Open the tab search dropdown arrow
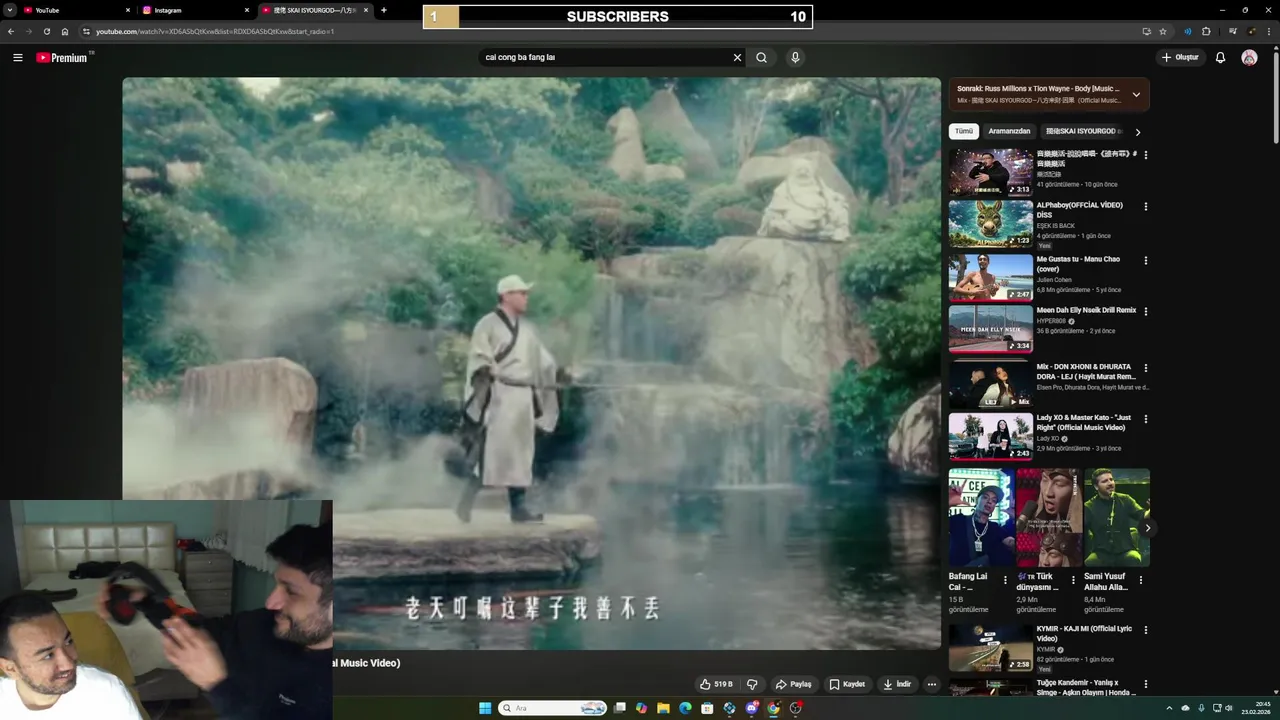The image size is (1280, 720). point(10,10)
